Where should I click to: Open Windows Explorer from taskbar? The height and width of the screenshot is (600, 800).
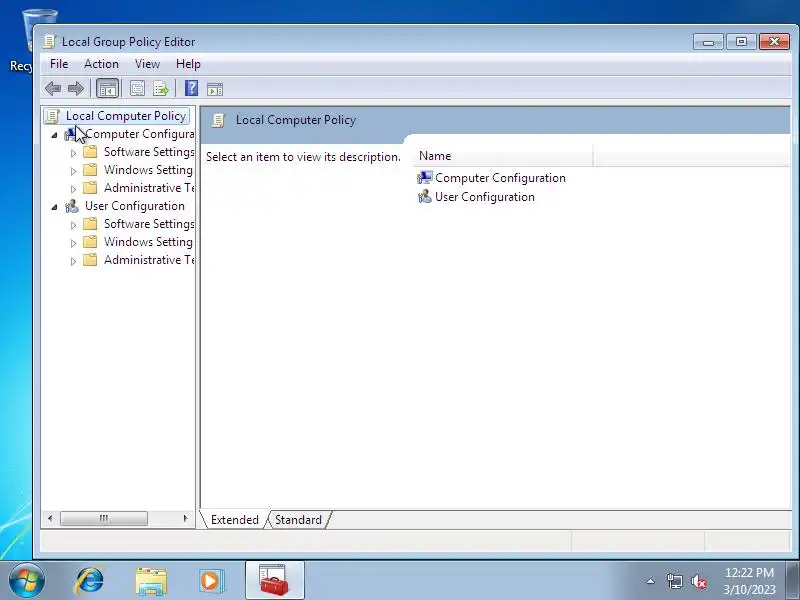tap(151, 581)
